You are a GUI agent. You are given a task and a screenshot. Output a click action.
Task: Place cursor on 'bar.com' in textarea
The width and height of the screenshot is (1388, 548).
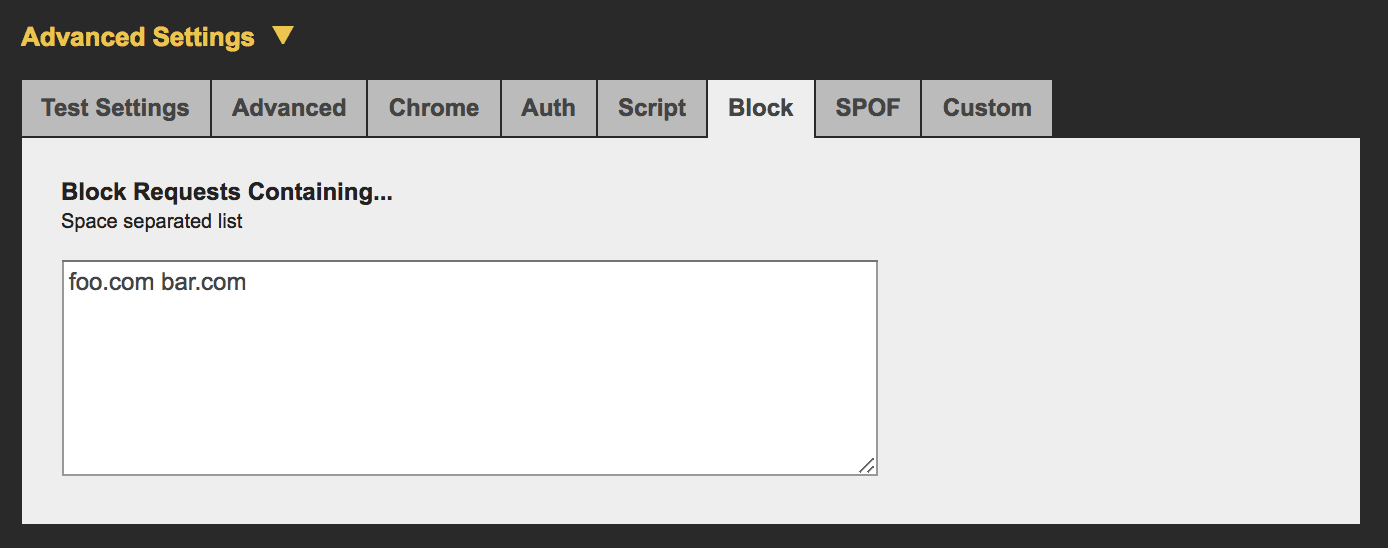(x=204, y=282)
